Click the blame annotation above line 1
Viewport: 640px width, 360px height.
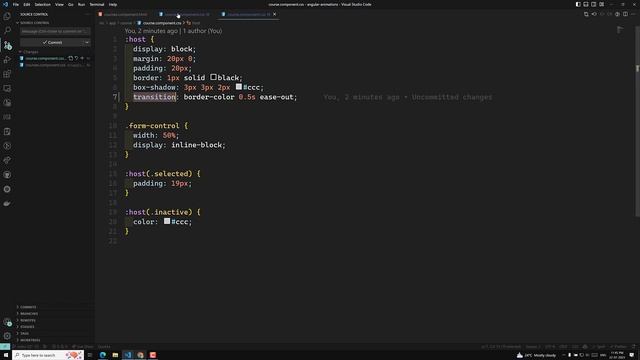tap(173, 31)
